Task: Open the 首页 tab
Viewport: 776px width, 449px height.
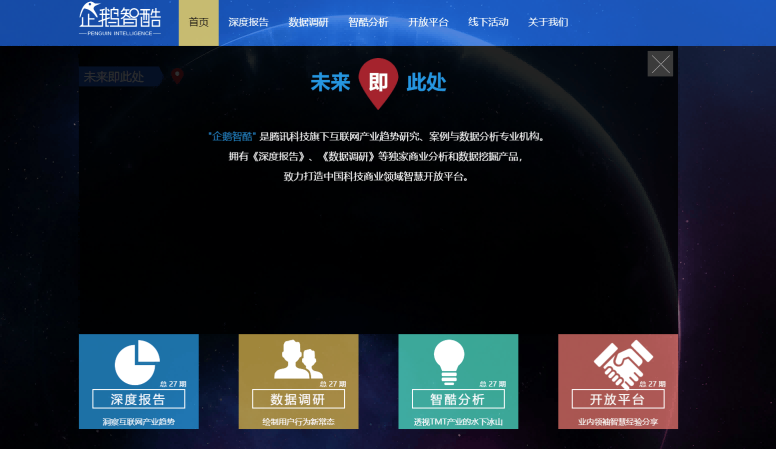Action: pos(199,22)
